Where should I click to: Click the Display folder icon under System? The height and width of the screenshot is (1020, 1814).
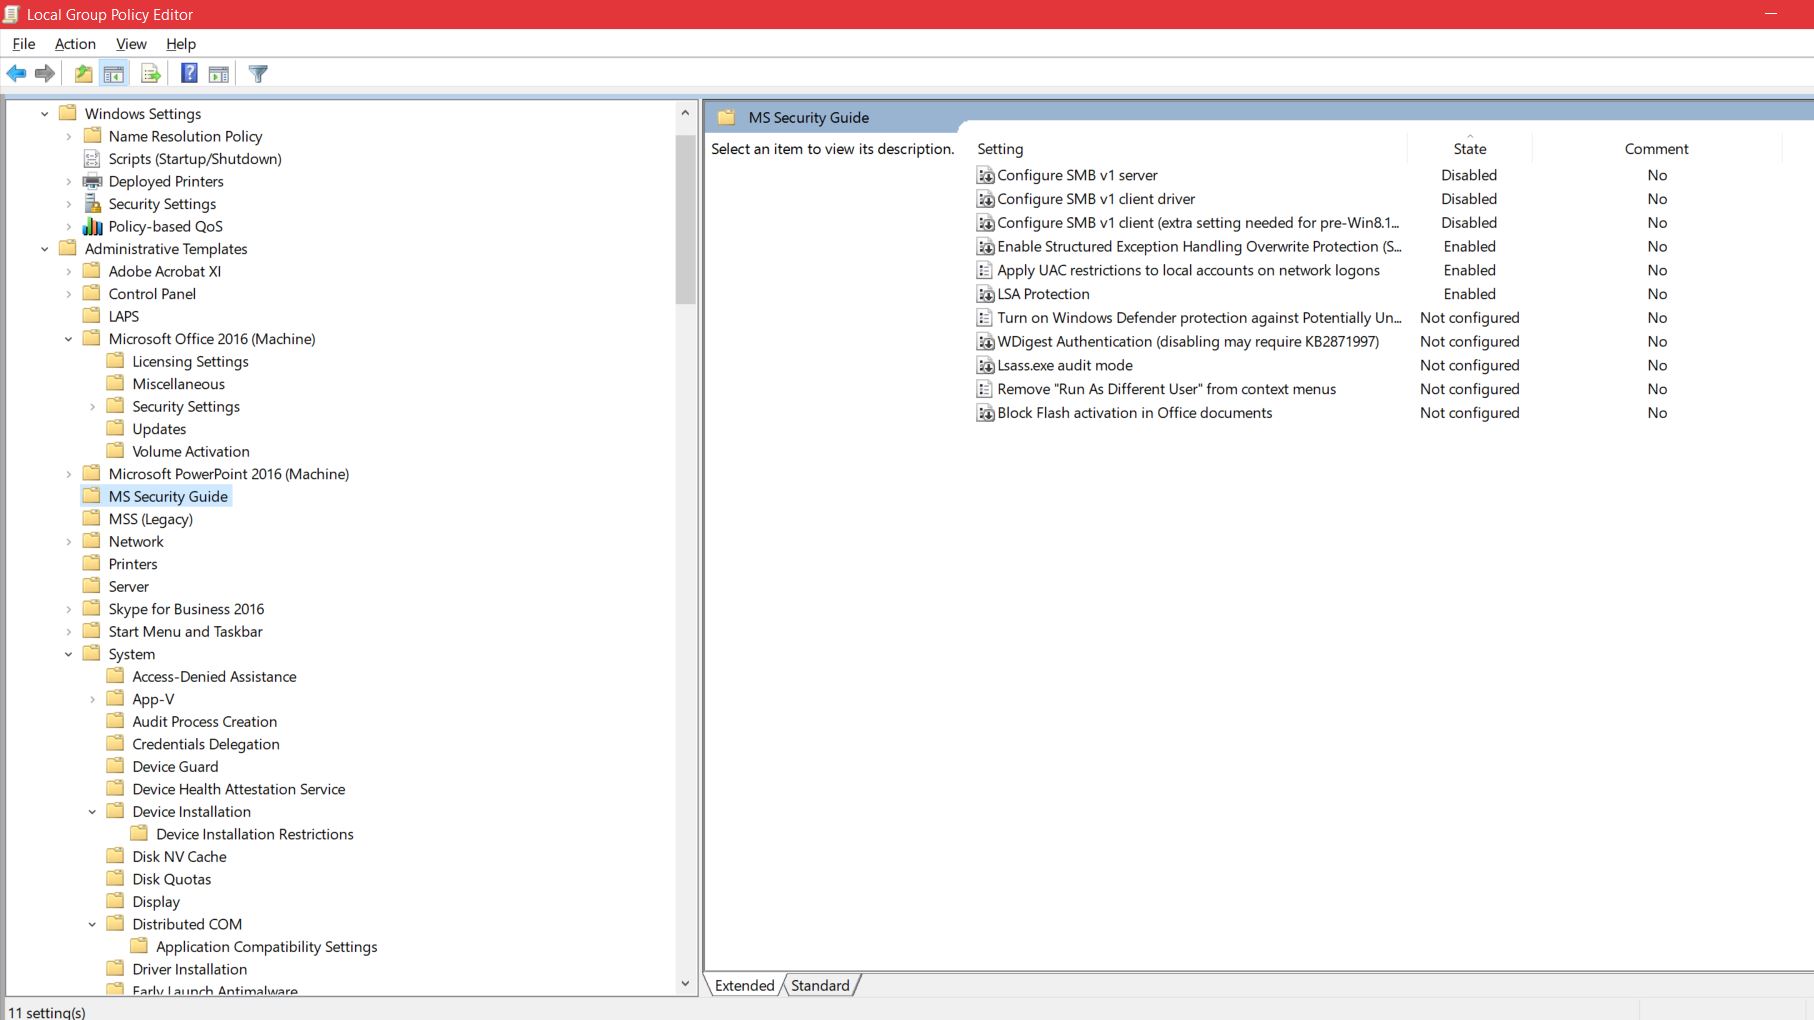click(x=116, y=901)
